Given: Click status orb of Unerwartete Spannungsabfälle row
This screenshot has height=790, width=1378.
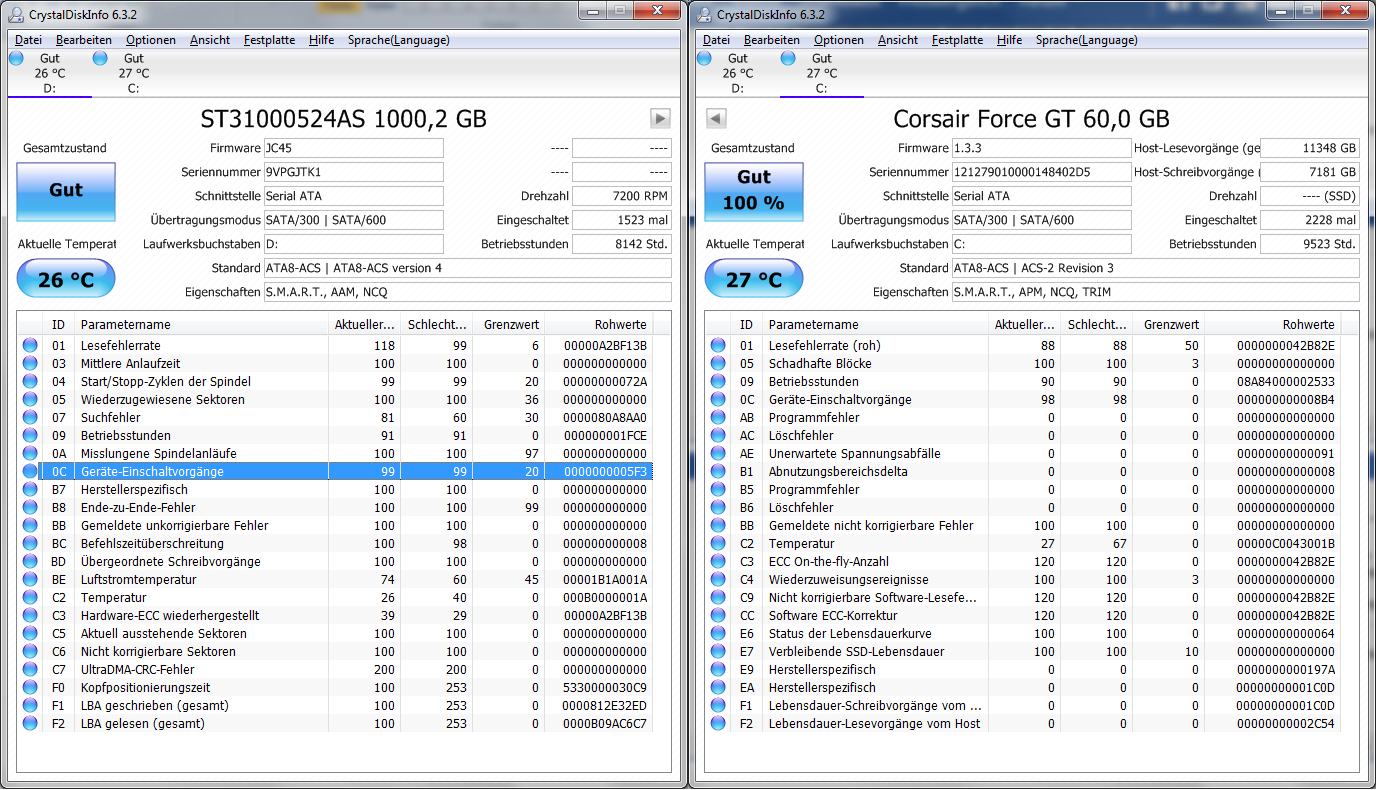Looking at the screenshot, I should (718, 454).
